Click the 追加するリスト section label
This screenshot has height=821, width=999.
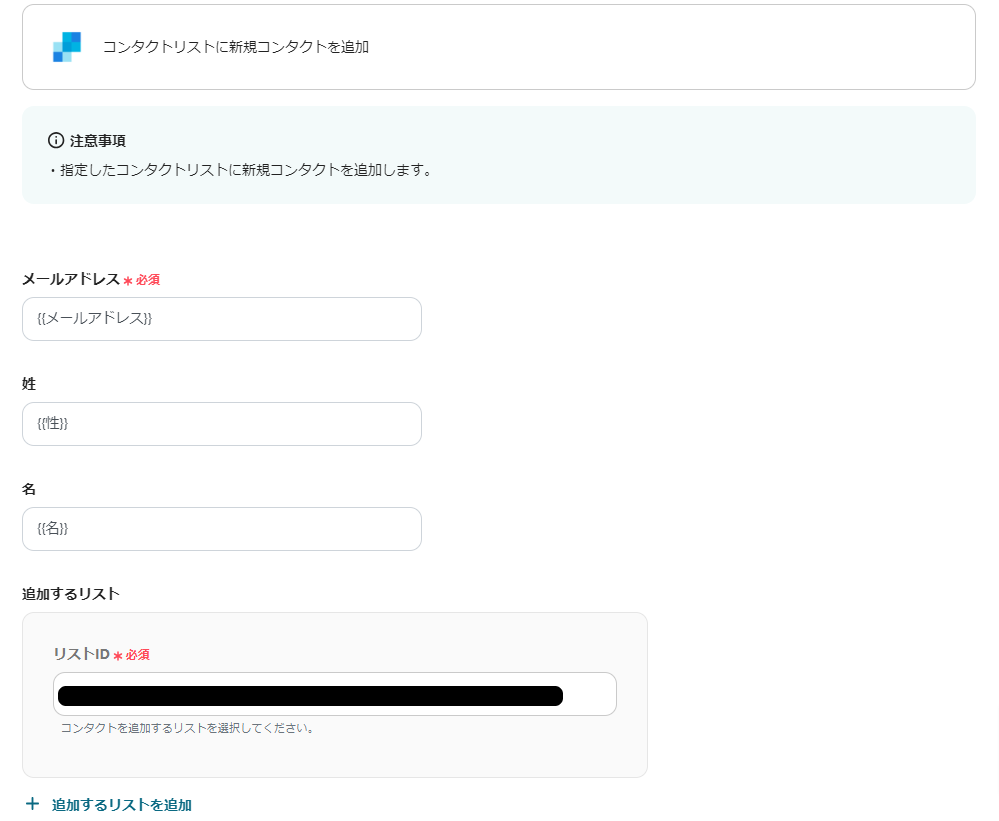point(71,594)
